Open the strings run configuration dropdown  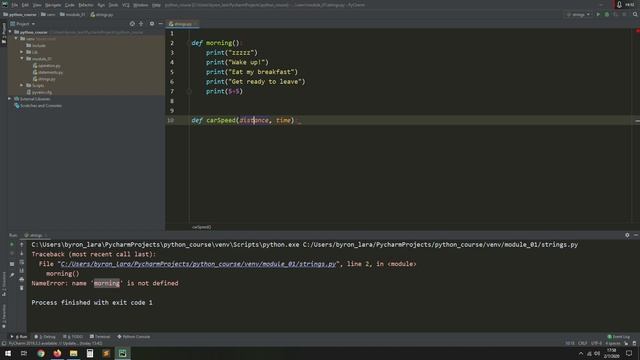point(578,14)
